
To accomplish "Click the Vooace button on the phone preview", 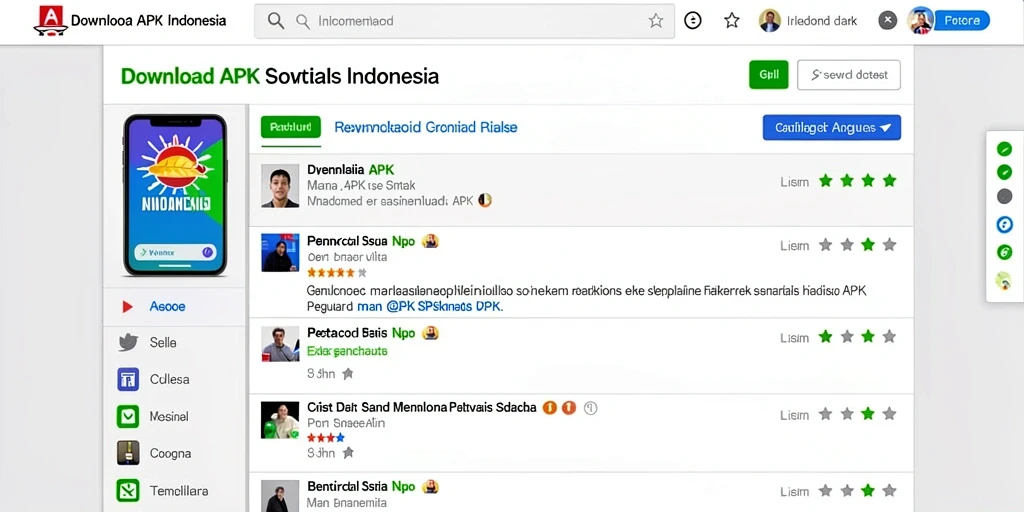I will tap(175, 251).
